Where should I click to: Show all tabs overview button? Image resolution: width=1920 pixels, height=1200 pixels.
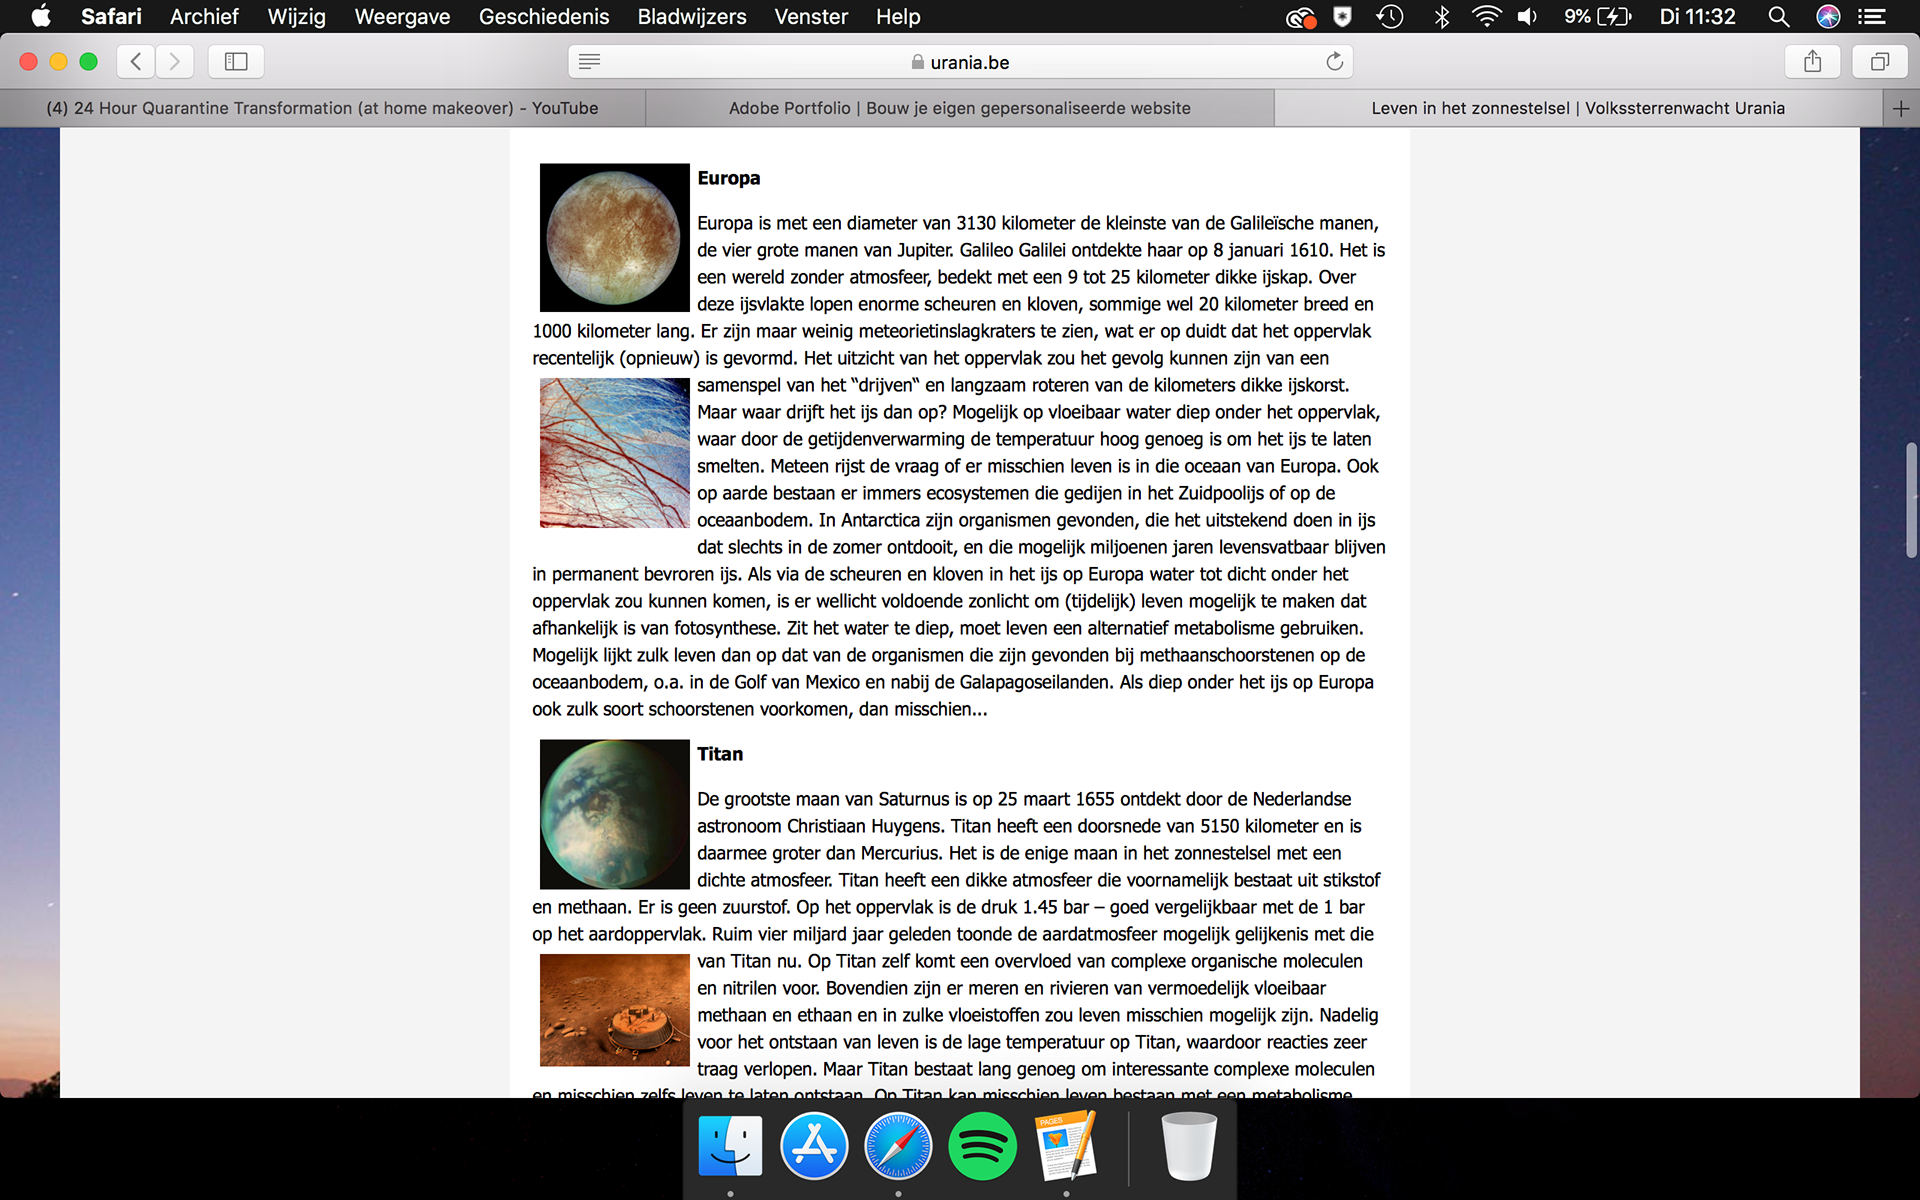tap(1879, 62)
